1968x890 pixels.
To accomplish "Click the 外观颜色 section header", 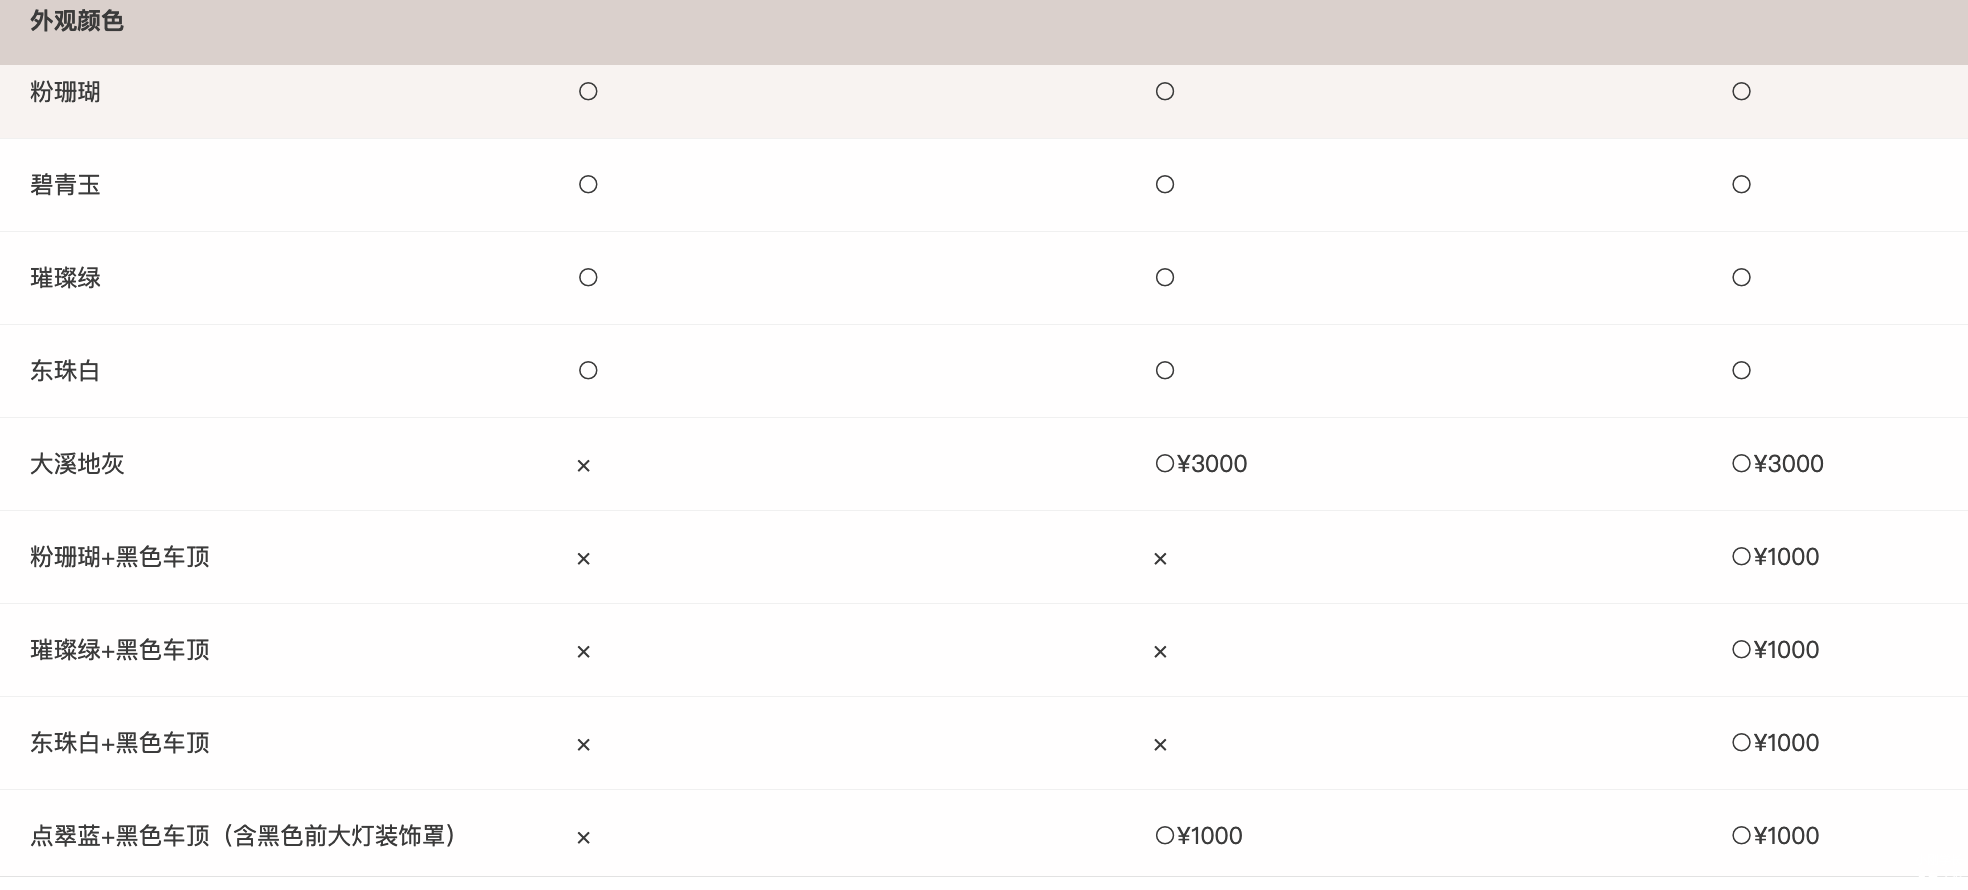I will pyautogui.click(x=77, y=21).
